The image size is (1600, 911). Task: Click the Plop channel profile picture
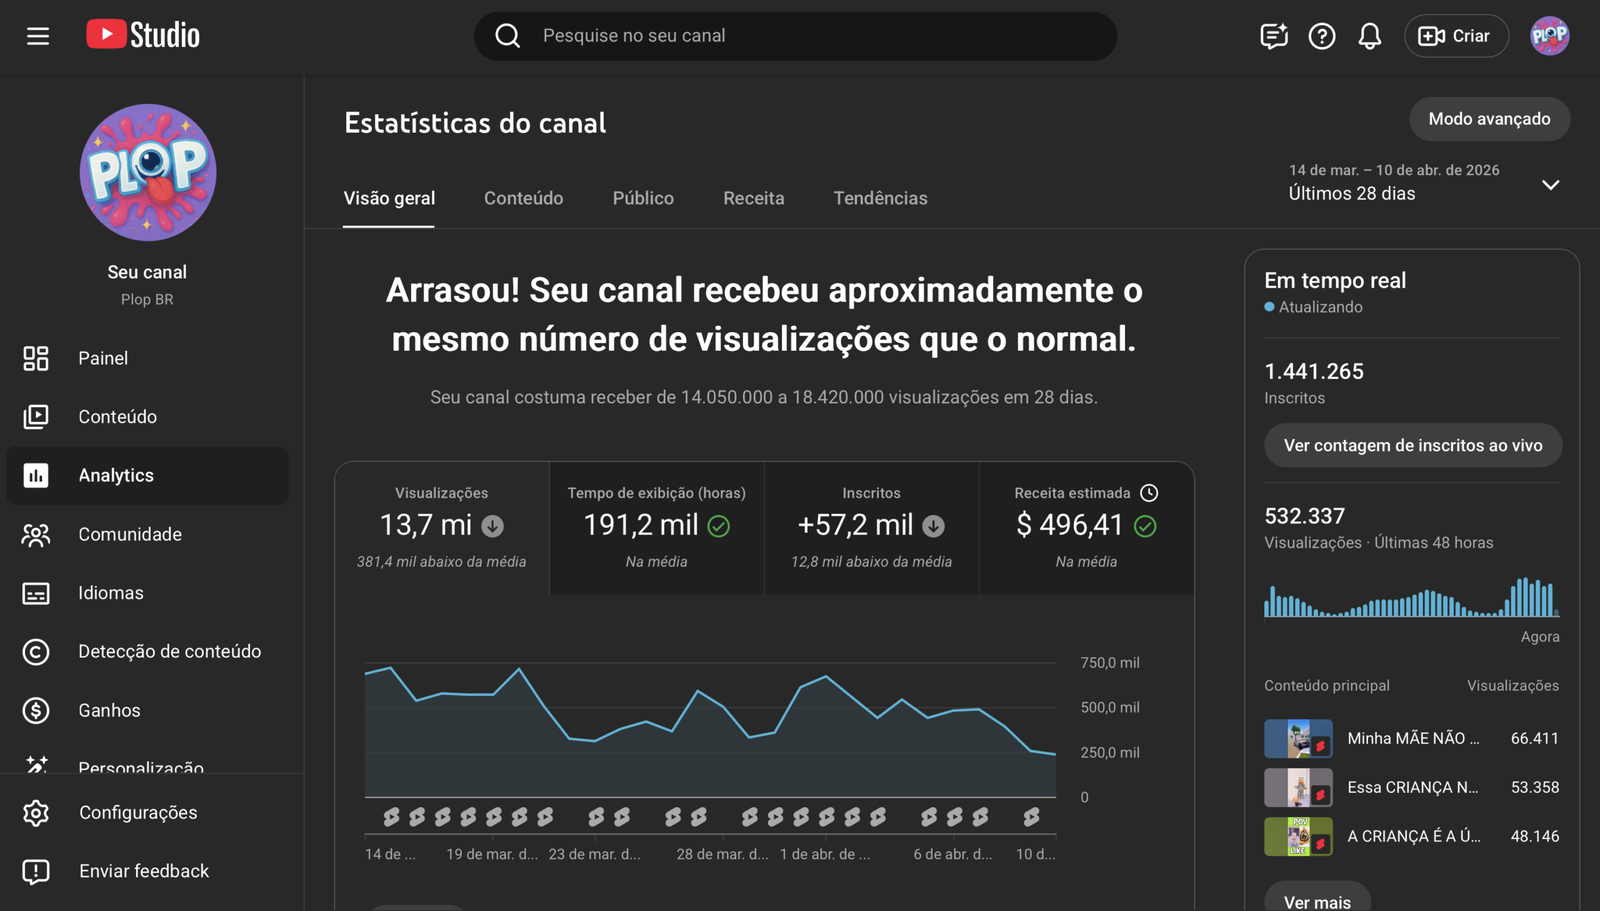click(x=148, y=172)
